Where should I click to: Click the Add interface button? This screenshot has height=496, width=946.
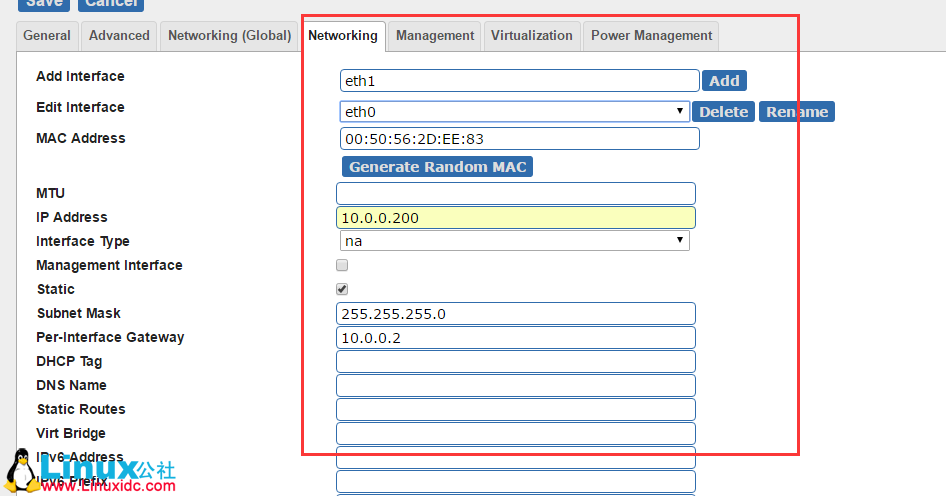[x=724, y=81]
